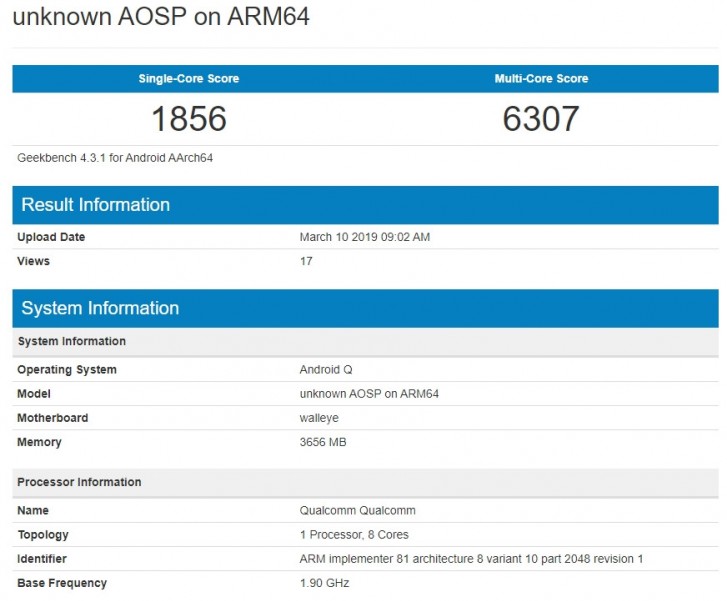727x601 pixels.
Task: Select the ARM implementer identifier text
Action: [x=472, y=559]
